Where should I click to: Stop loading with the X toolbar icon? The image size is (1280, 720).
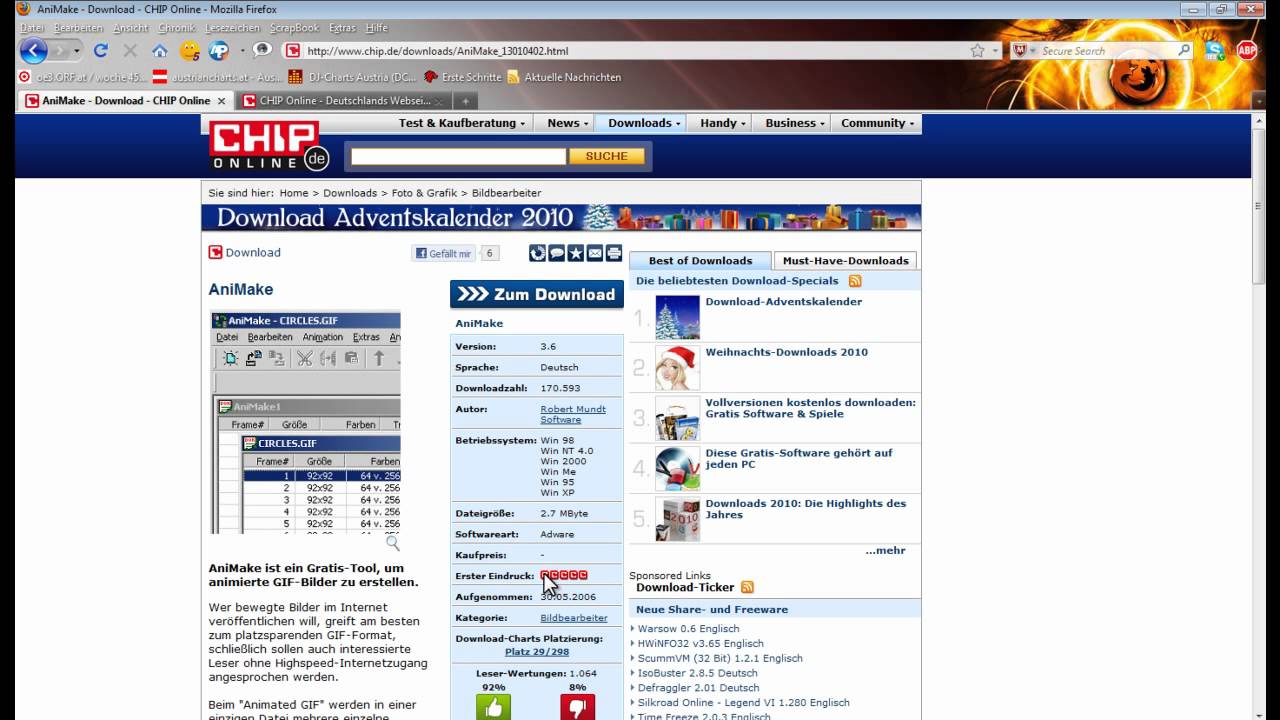(130, 50)
